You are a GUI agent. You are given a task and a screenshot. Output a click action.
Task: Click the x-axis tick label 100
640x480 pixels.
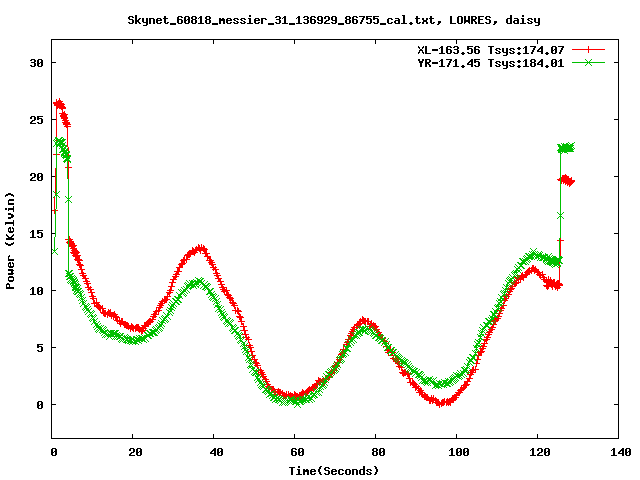[x=459, y=452]
